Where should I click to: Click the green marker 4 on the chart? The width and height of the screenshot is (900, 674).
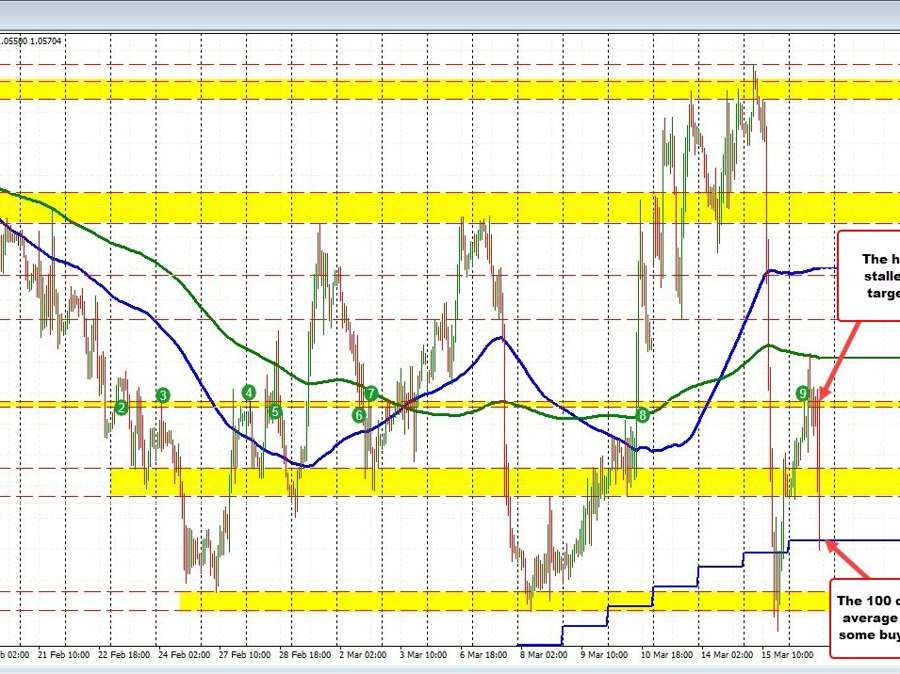[x=248, y=393]
